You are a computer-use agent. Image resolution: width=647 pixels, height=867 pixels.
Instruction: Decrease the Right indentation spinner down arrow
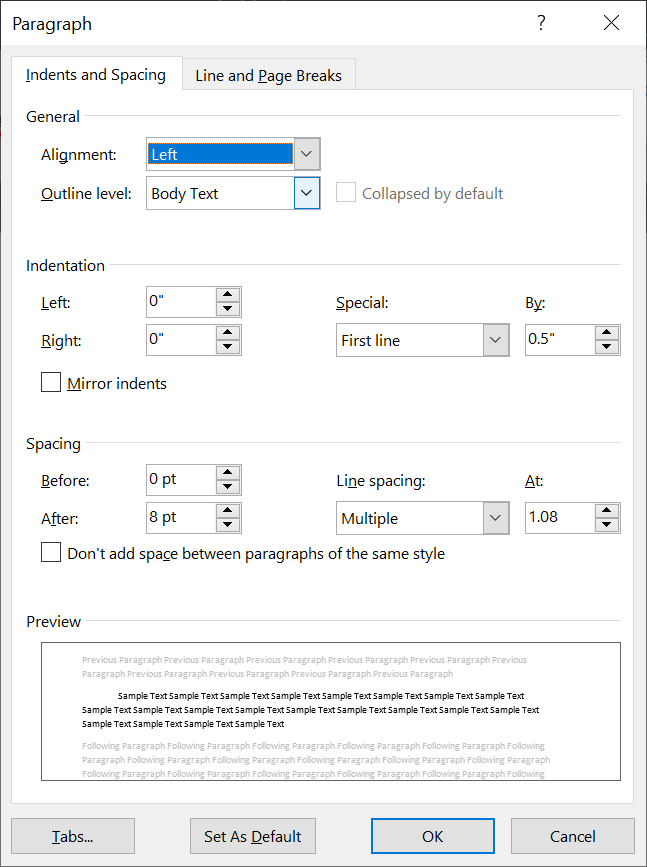click(x=228, y=347)
